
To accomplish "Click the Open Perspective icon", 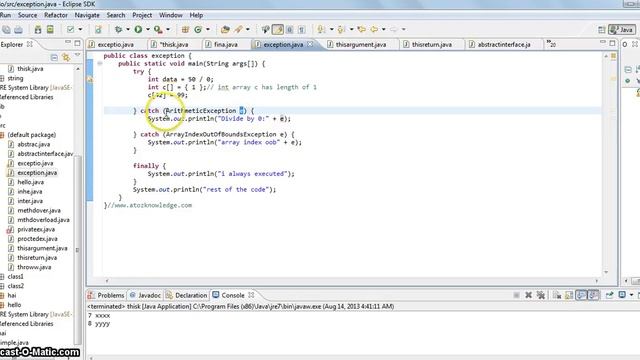I will pyautogui.click(x=601, y=30).
